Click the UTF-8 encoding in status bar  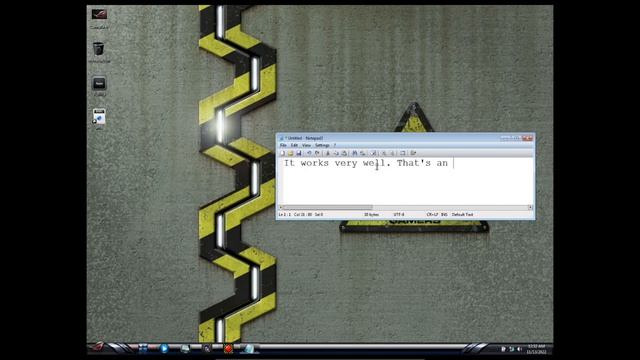click(x=399, y=214)
